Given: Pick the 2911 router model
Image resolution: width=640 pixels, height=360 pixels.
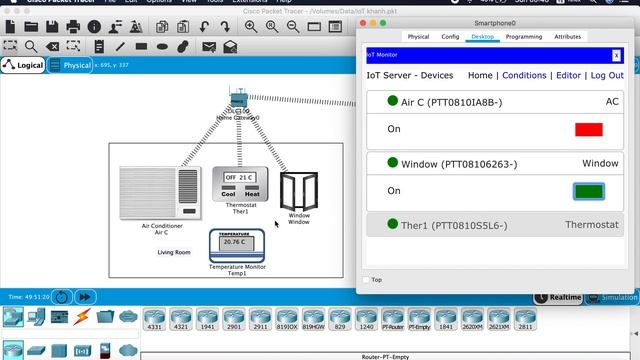Looking at the screenshot, I should [260, 319].
